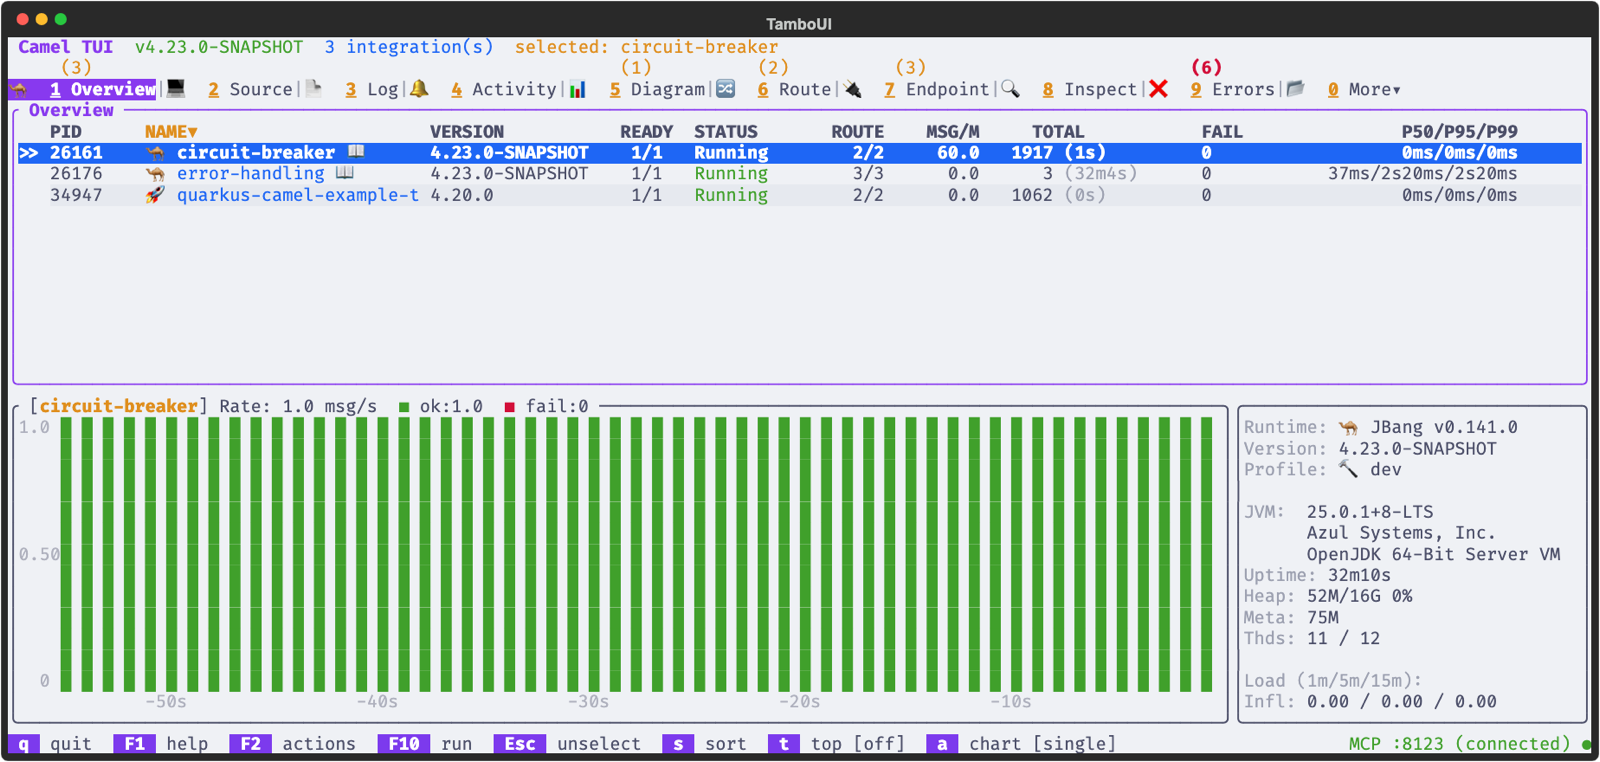Image resolution: width=1600 pixels, height=762 pixels.
Task: Click the F2 actions key hint
Action: tap(293, 744)
